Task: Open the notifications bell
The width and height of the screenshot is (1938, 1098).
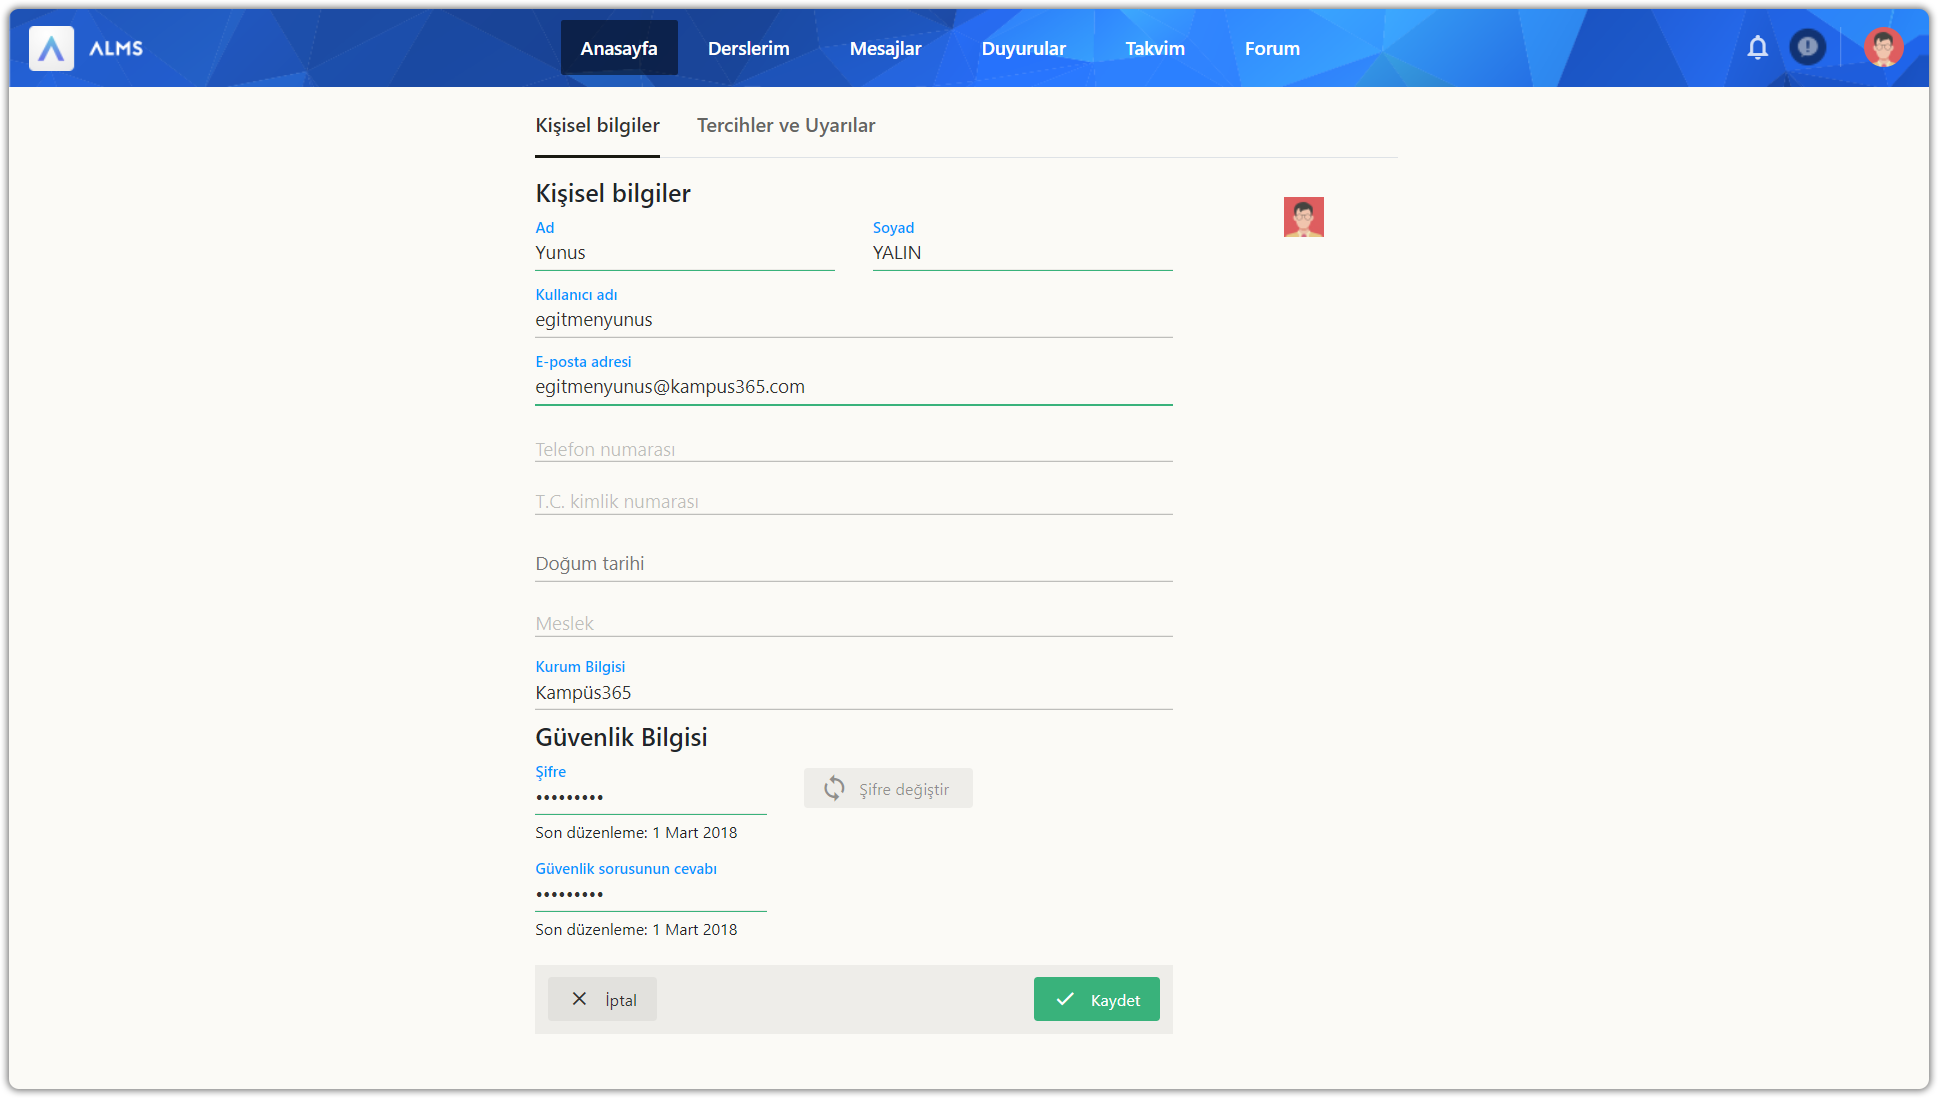Action: [x=1757, y=47]
